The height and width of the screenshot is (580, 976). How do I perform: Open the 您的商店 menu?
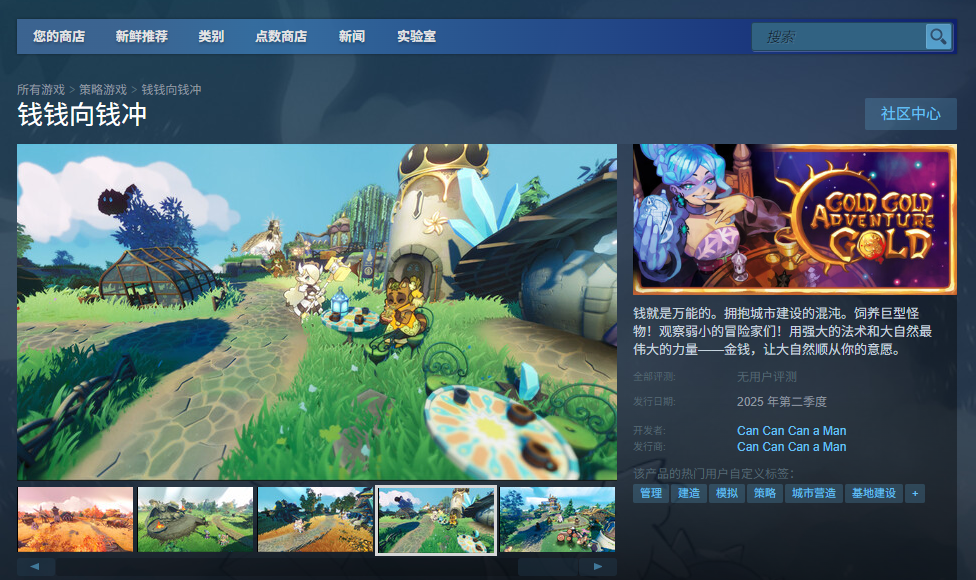tap(59, 37)
